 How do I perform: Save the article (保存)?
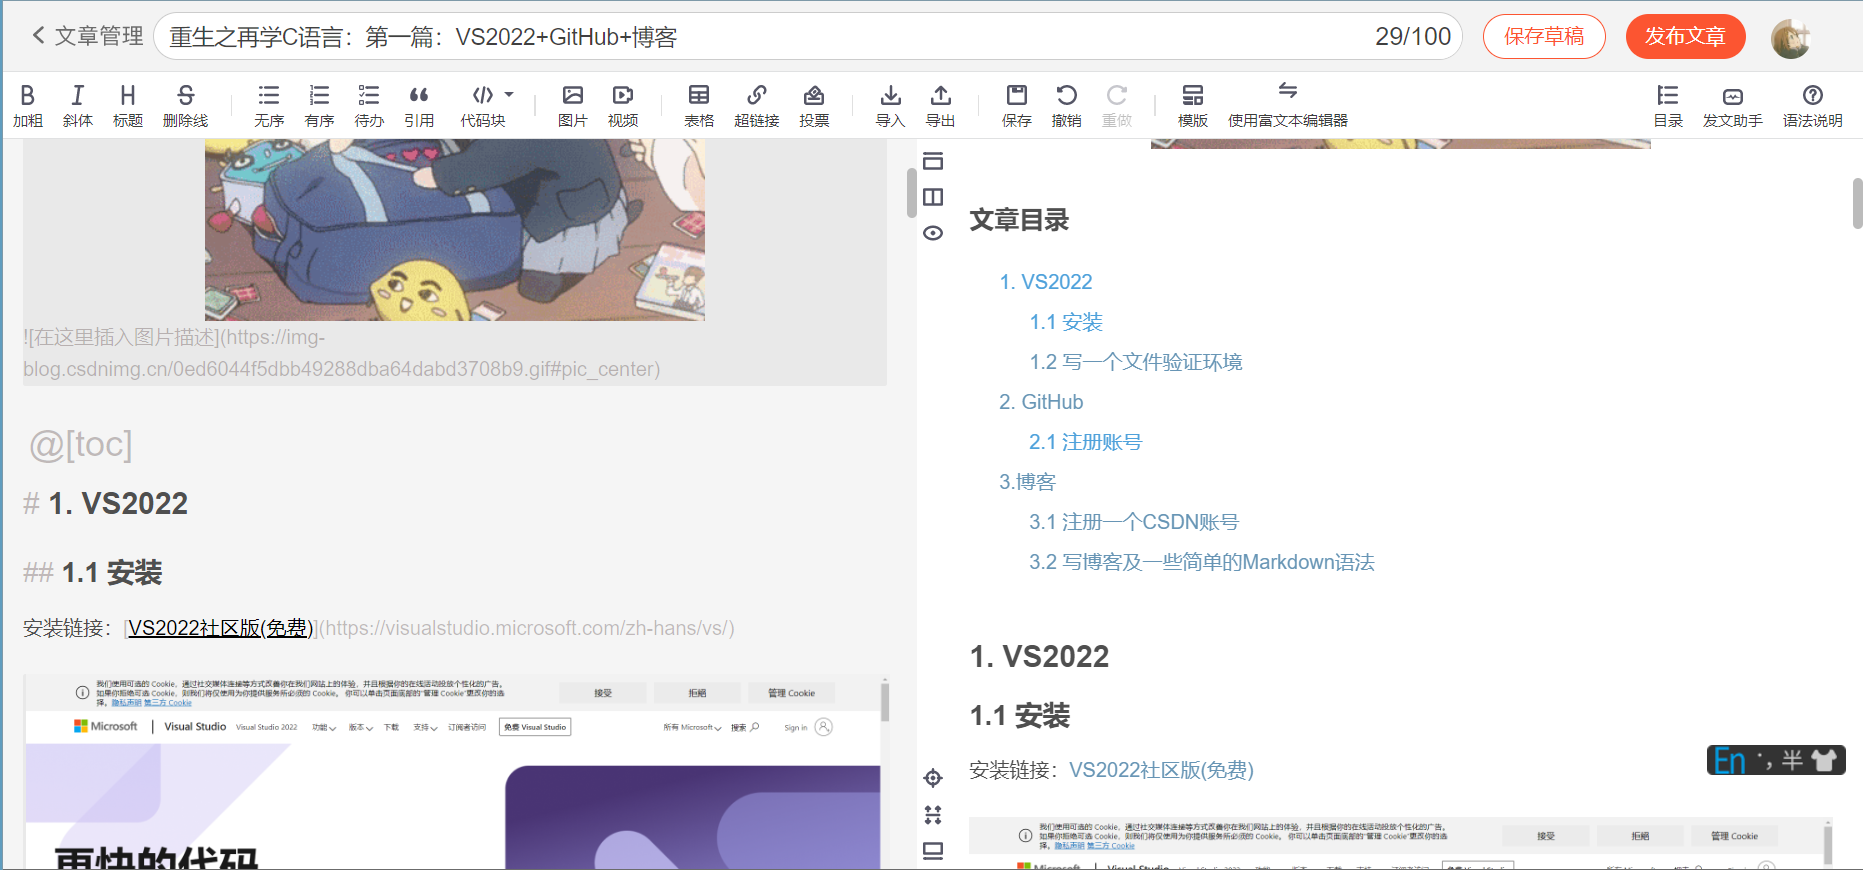click(1017, 106)
